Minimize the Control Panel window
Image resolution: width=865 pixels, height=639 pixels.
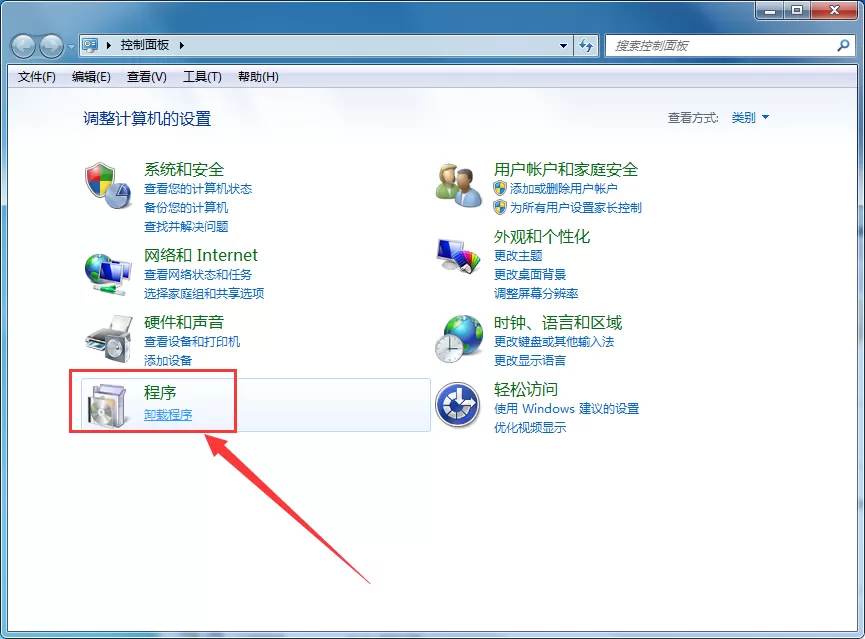coord(770,10)
